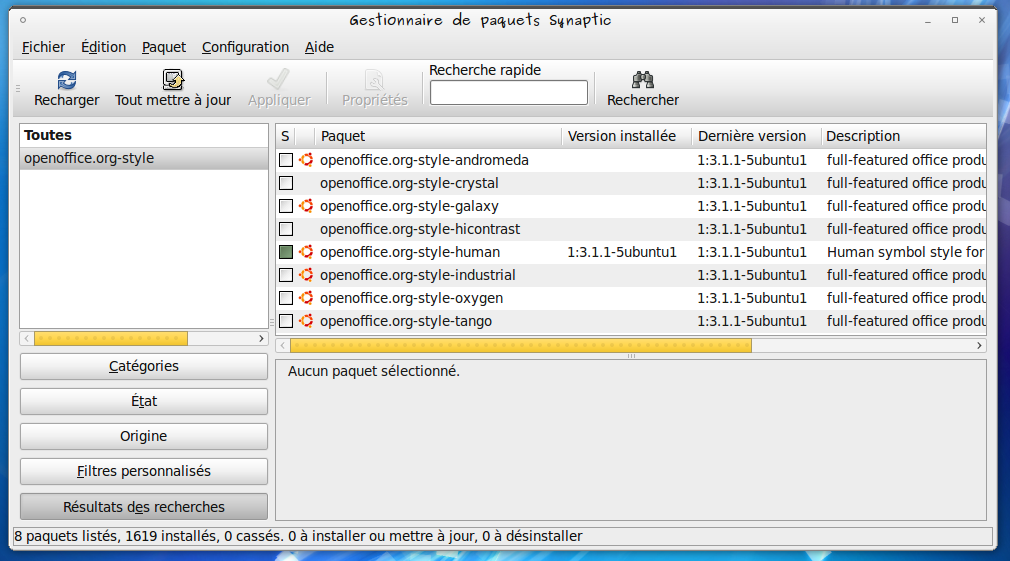This screenshot has width=1010, height=561.
Task: Mark checkbox for openoffice.org-style-andromeda
Action: [x=286, y=160]
